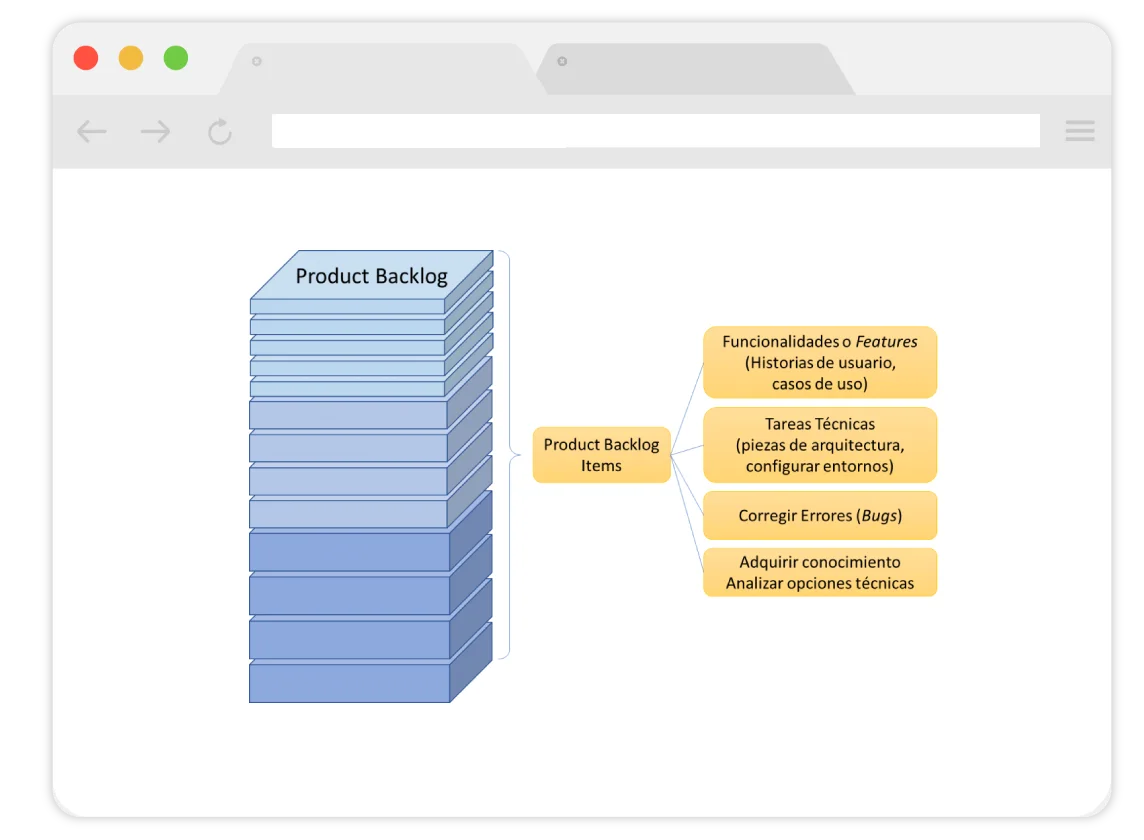The width and height of the screenshot is (1144, 840).
Task: Click the Product Backlog title on the stack
Action: [371, 276]
